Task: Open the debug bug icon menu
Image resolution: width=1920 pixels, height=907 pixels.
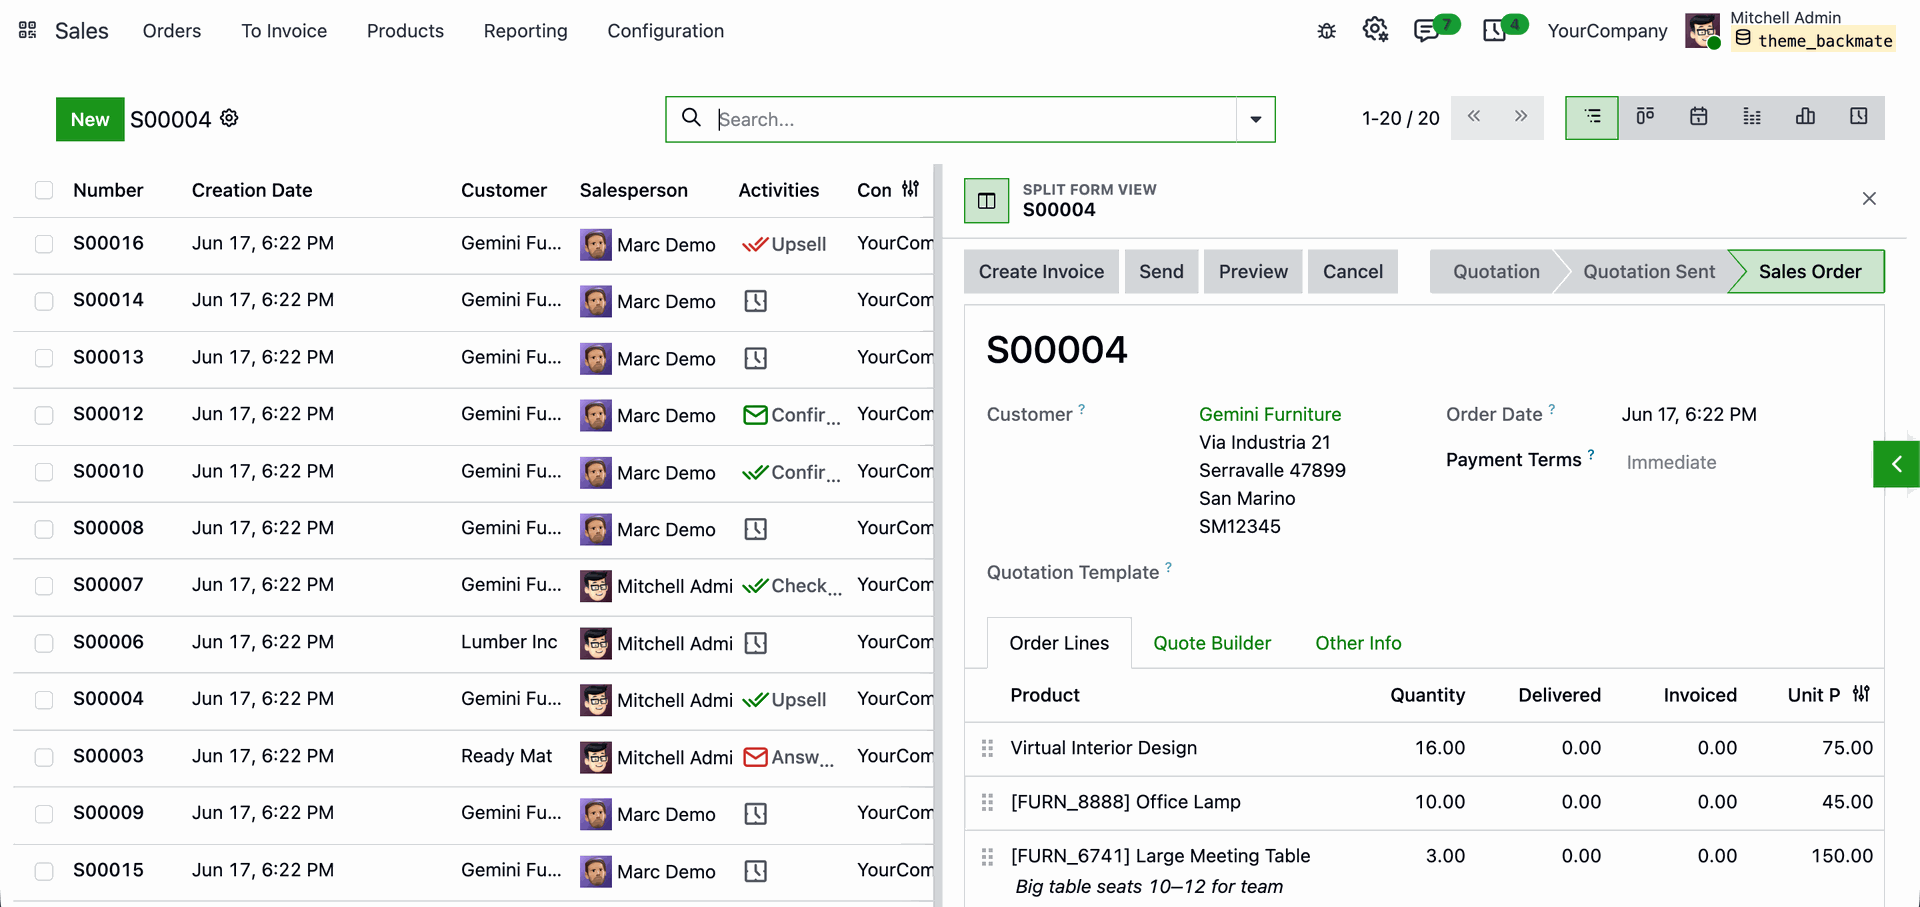Action: tap(1326, 31)
